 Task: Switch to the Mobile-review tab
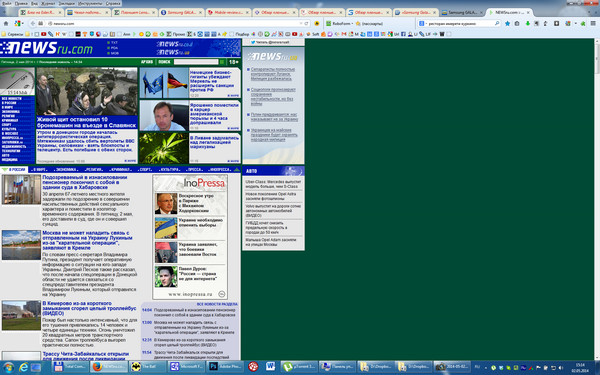point(228,12)
